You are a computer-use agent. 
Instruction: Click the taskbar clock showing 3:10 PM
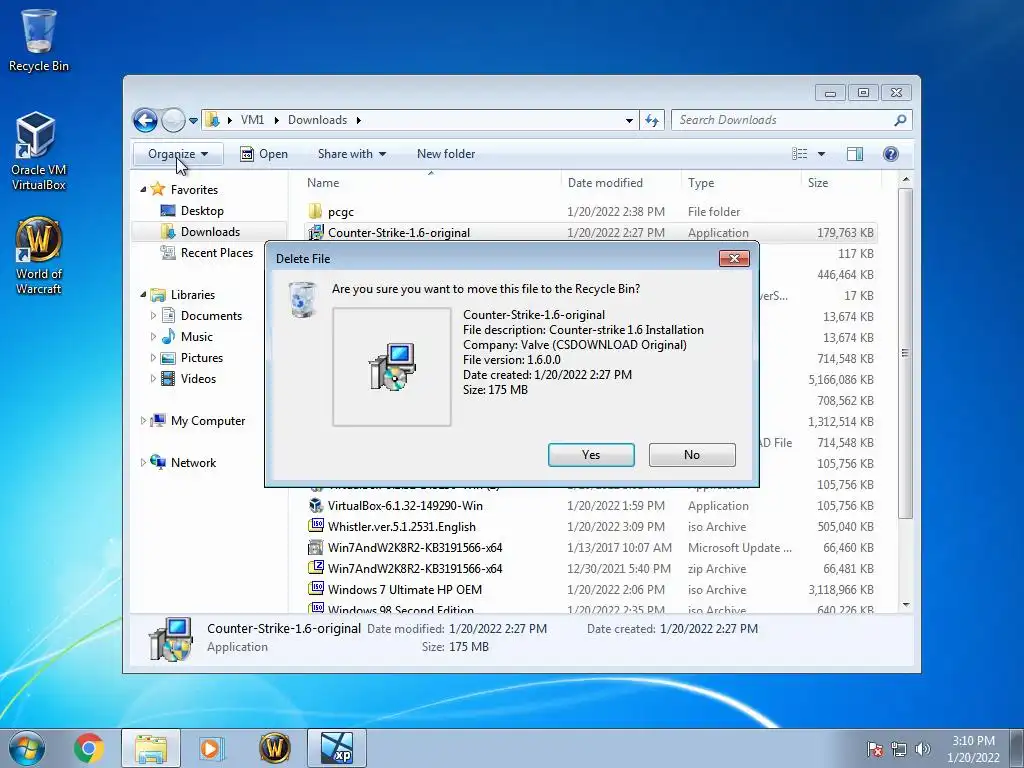pos(973,749)
